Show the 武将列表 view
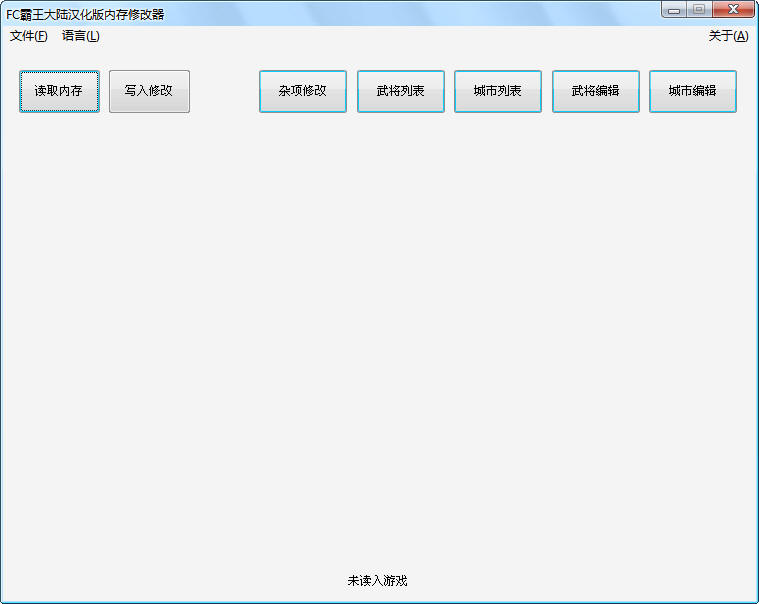The height and width of the screenshot is (604, 759). pos(400,91)
